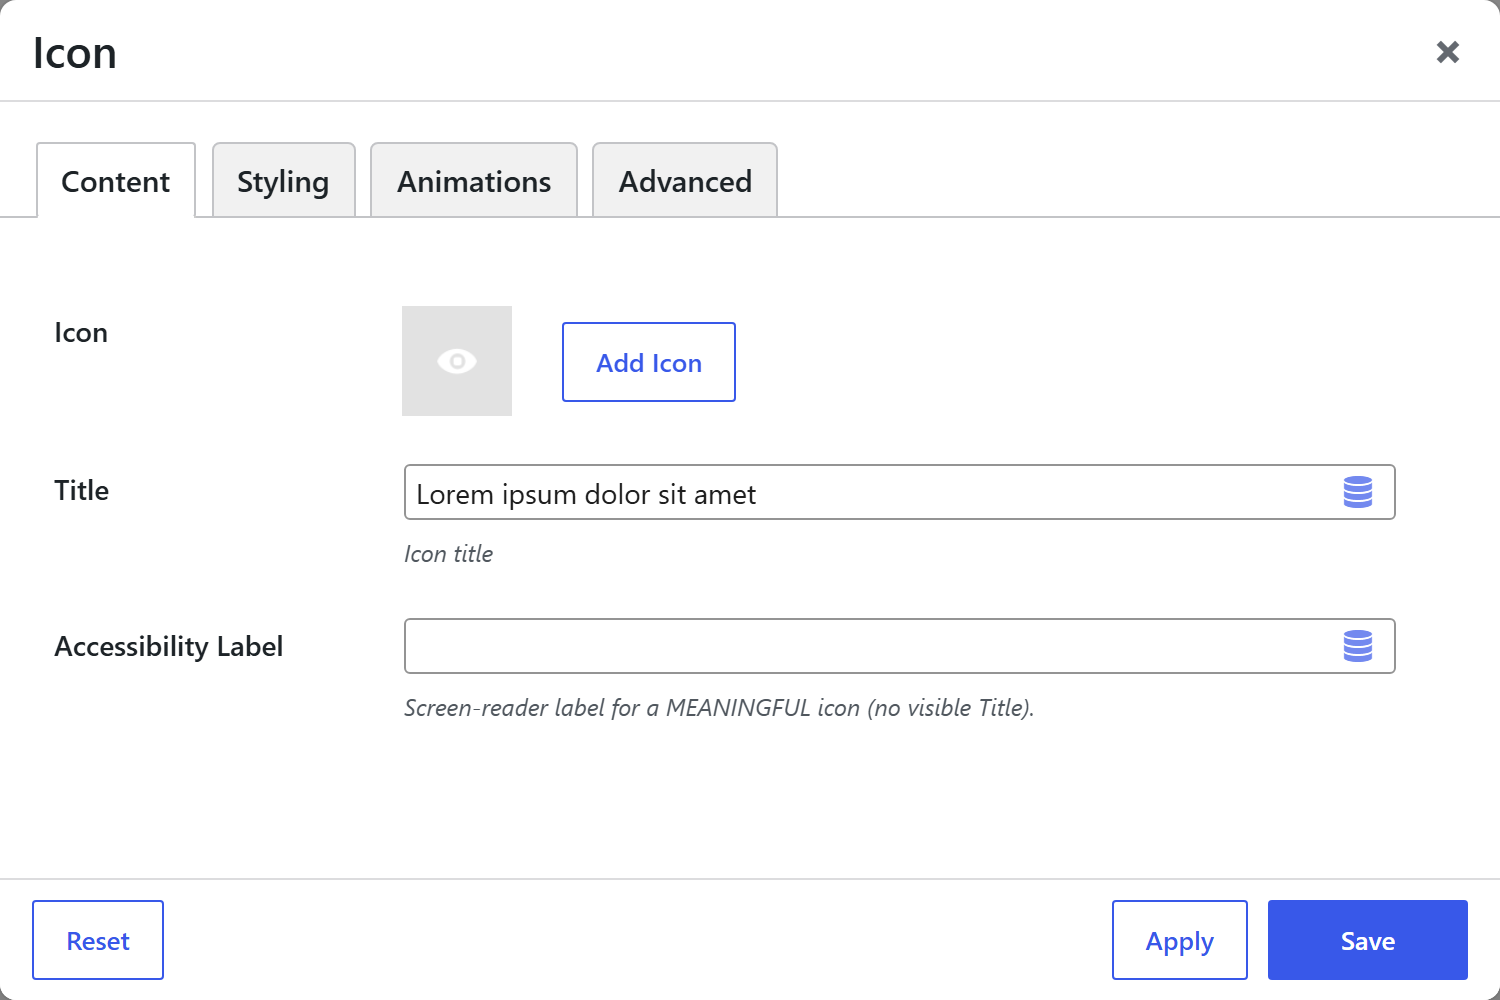Click the 'Icon title' hint text
This screenshot has width=1500, height=1000.
(x=448, y=554)
